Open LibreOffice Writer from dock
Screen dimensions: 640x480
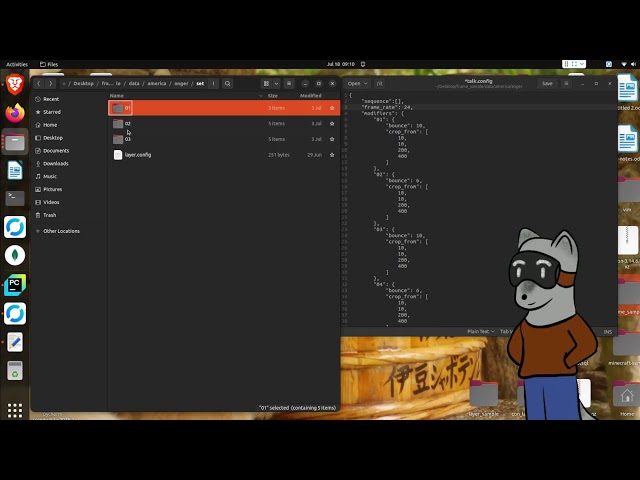click(x=15, y=170)
